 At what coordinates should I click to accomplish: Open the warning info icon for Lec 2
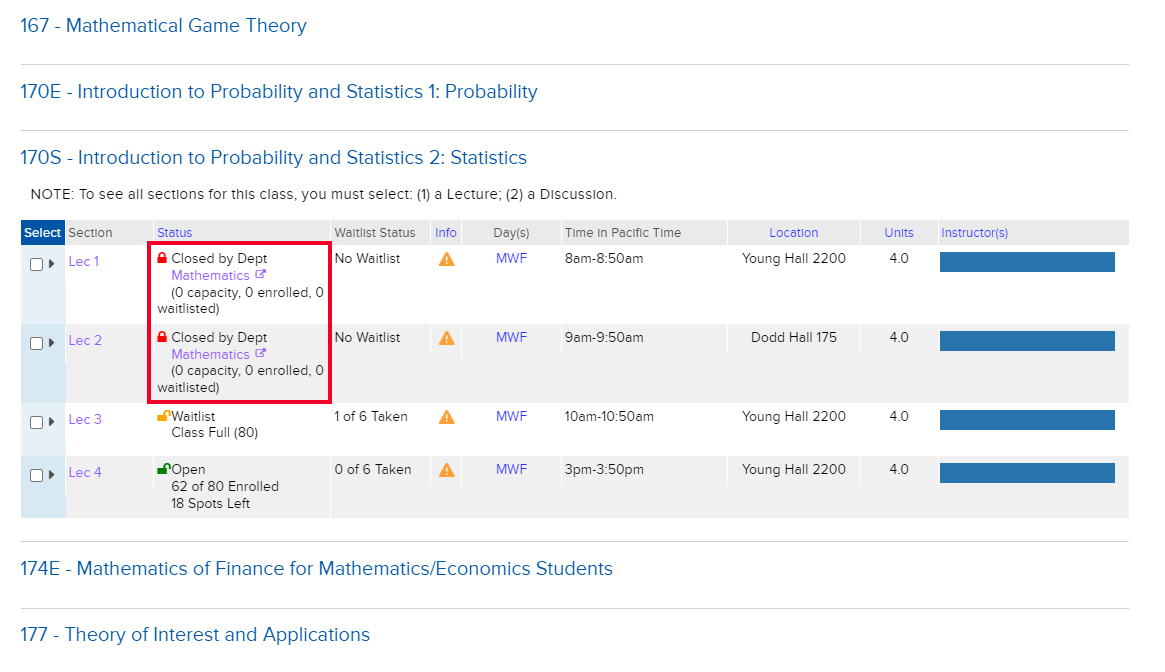coord(447,338)
